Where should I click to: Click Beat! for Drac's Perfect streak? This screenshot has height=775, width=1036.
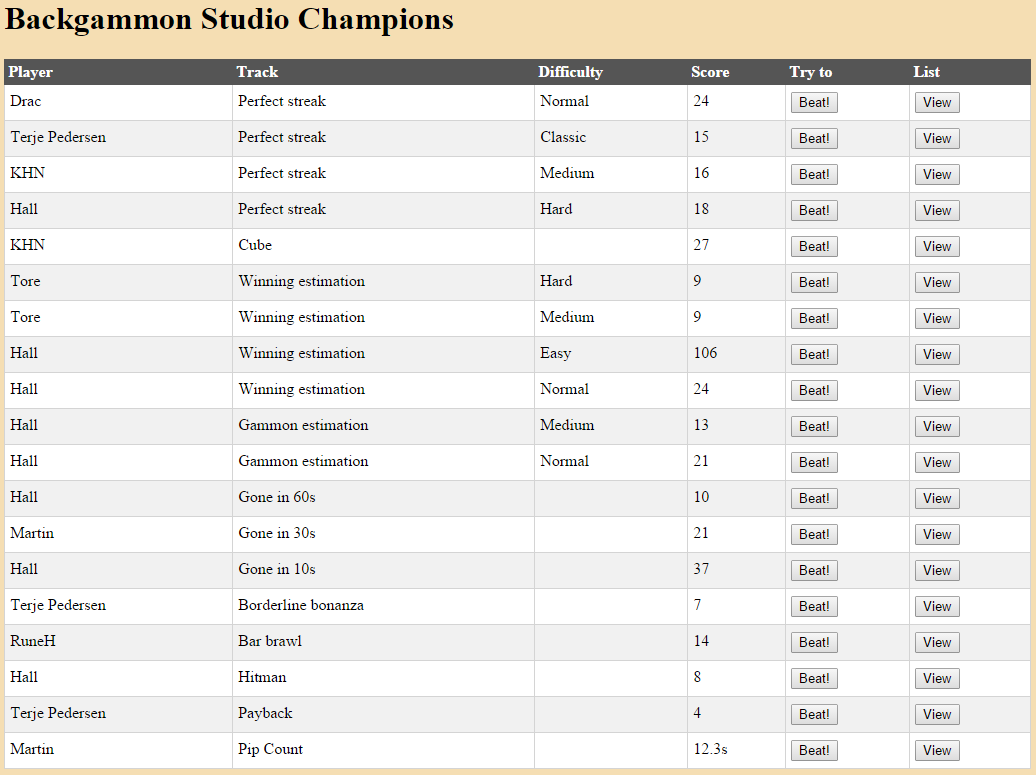814,102
